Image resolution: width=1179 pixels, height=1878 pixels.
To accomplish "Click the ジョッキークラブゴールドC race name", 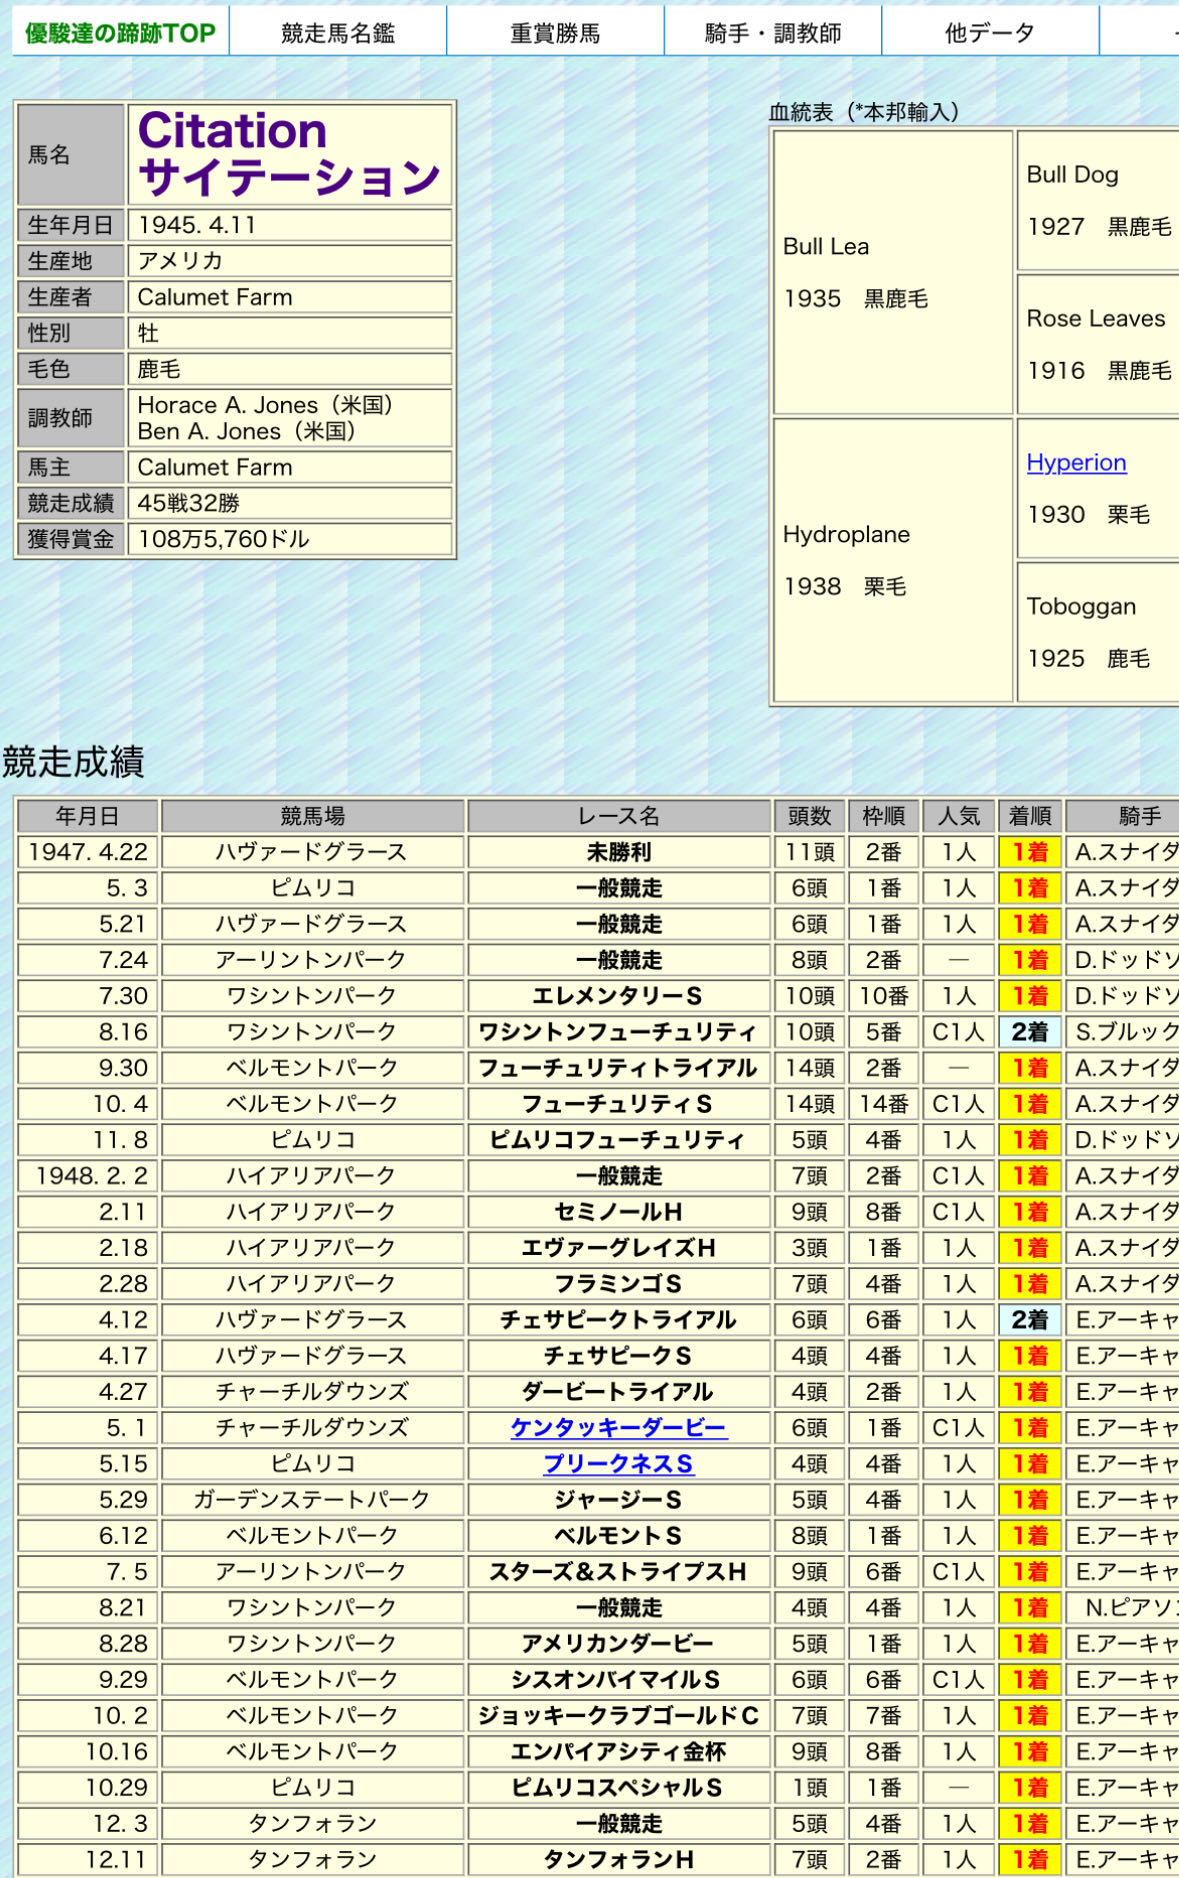I will click(619, 1716).
